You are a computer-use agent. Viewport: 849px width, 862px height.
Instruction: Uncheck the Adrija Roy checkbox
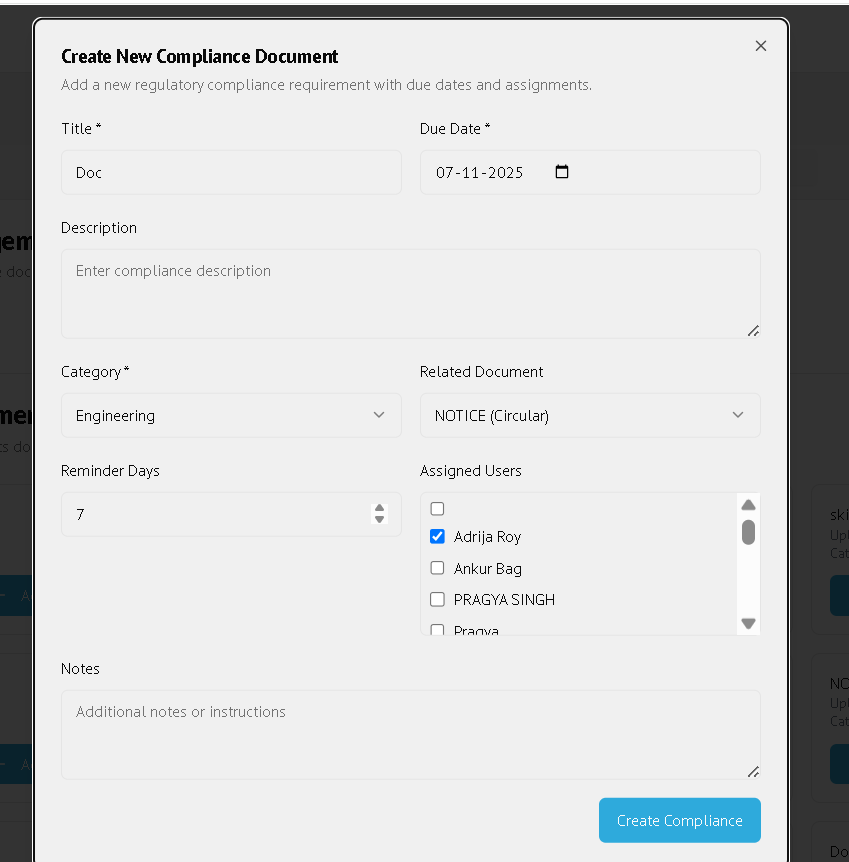tap(437, 536)
